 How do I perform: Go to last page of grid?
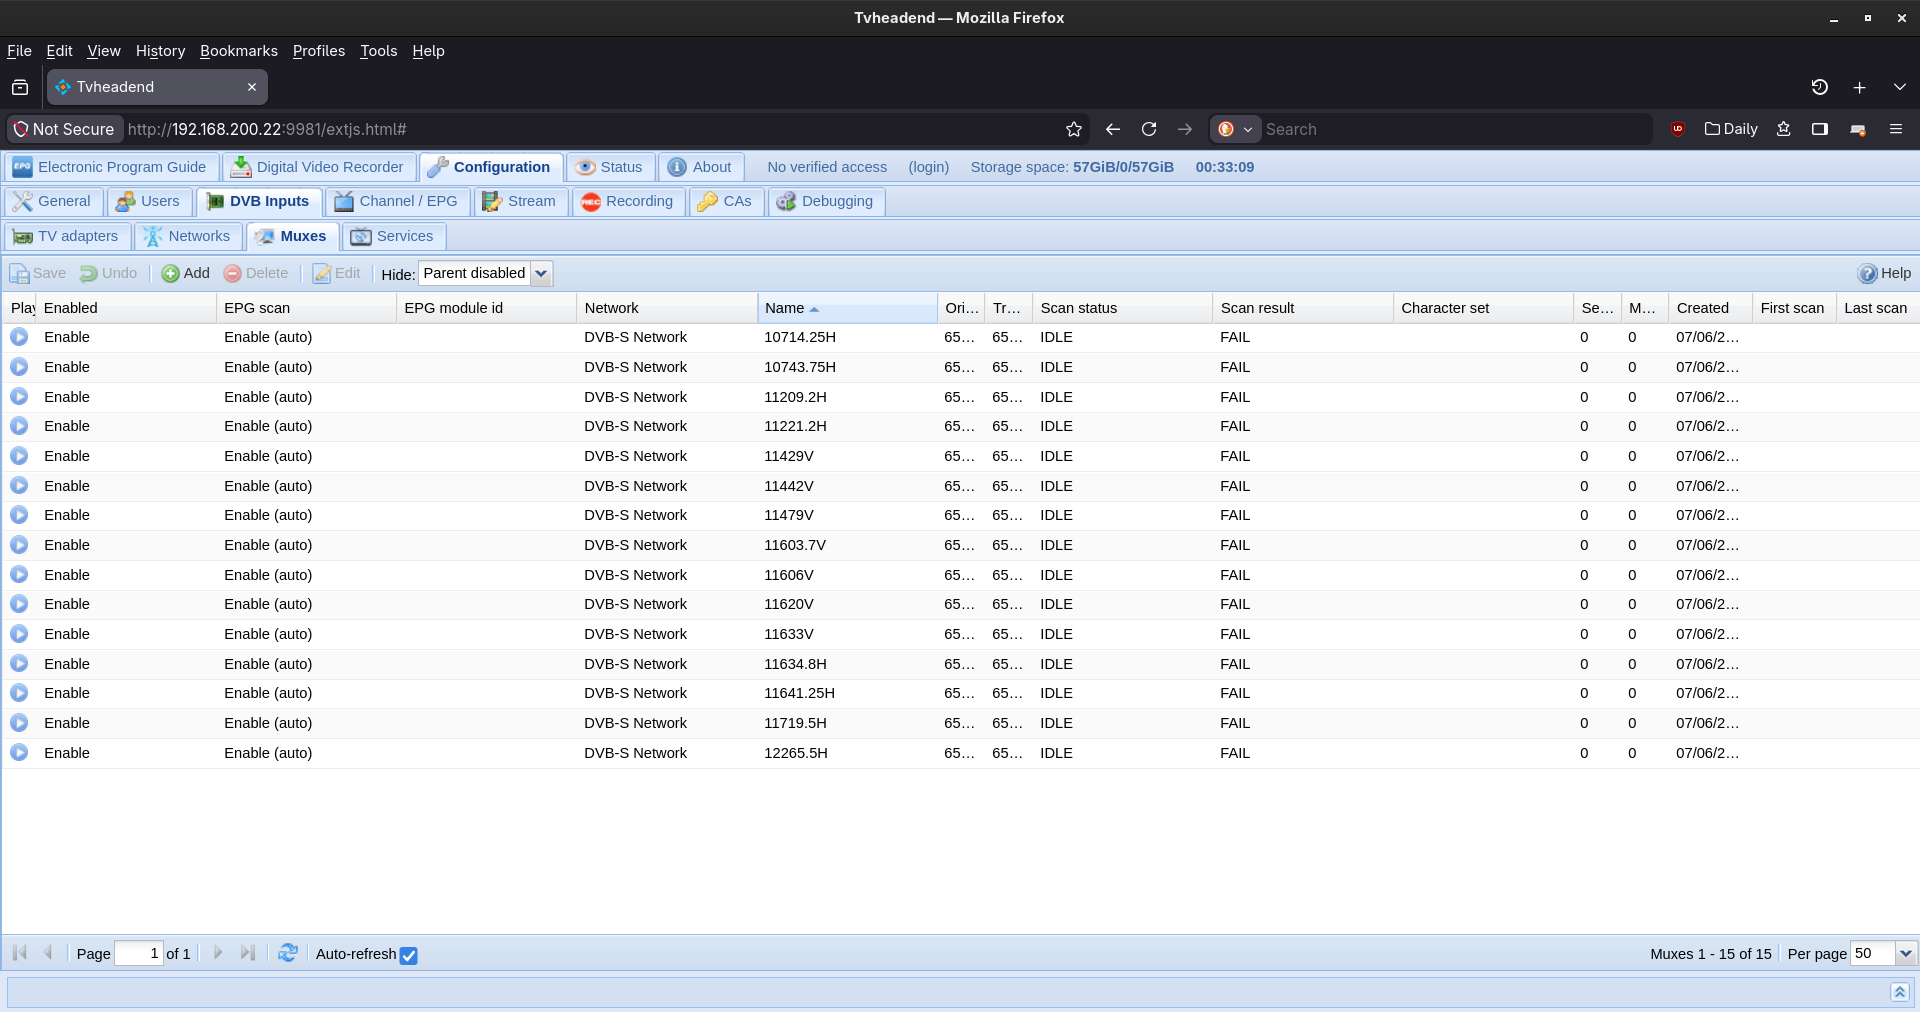click(247, 953)
